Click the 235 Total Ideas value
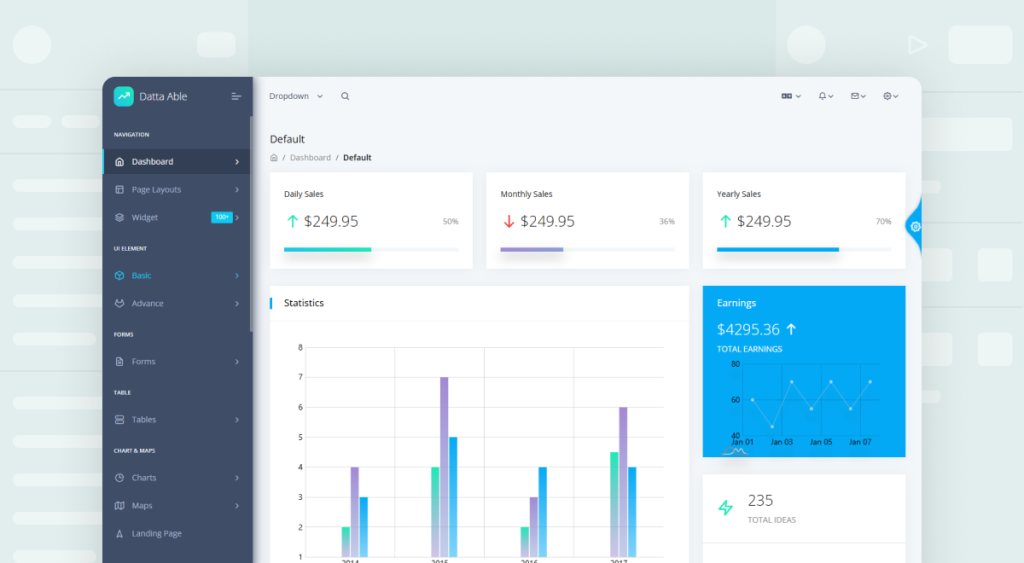The image size is (1024, 563). coord(760,500)
